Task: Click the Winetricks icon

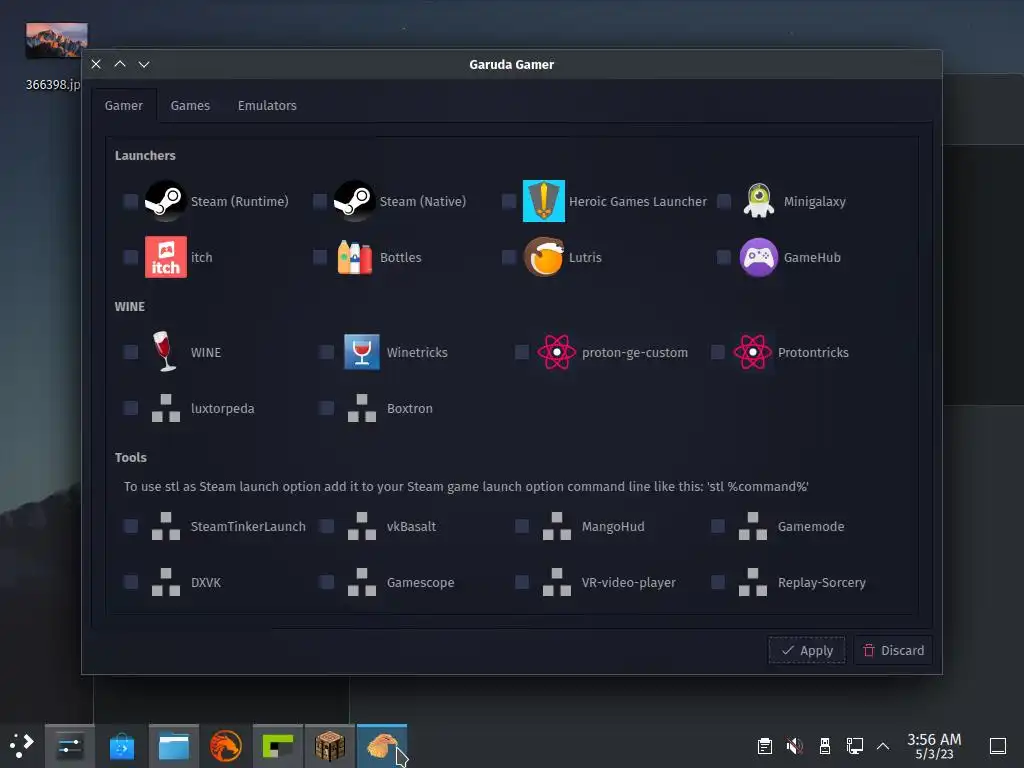Action: pyautogui.click(x=362, y=352)
